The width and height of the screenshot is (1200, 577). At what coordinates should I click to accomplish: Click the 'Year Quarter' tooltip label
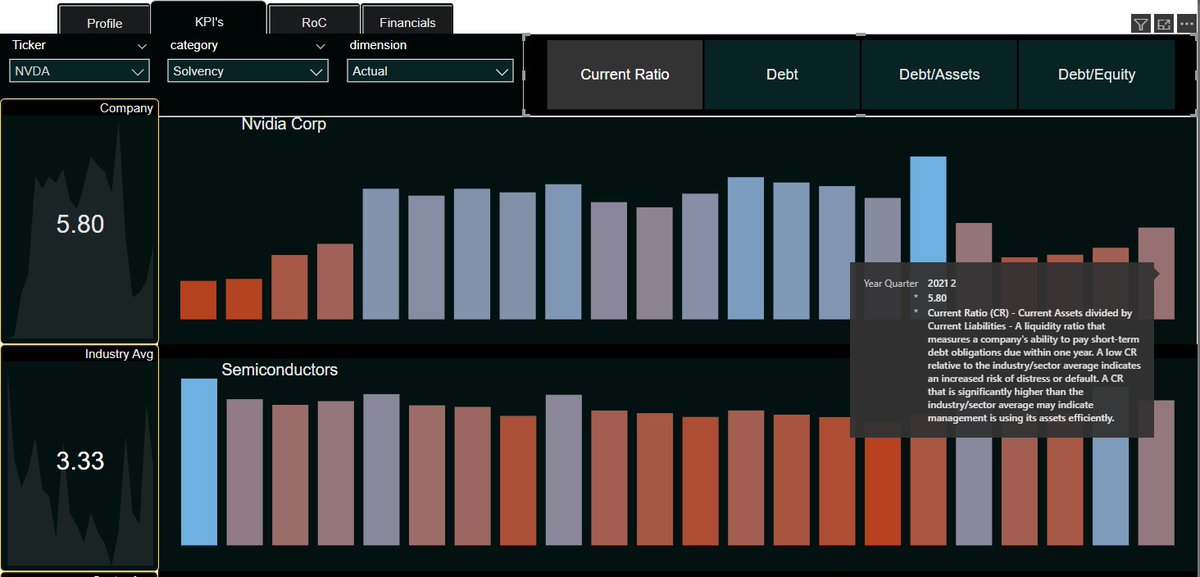tap(891, 284)
